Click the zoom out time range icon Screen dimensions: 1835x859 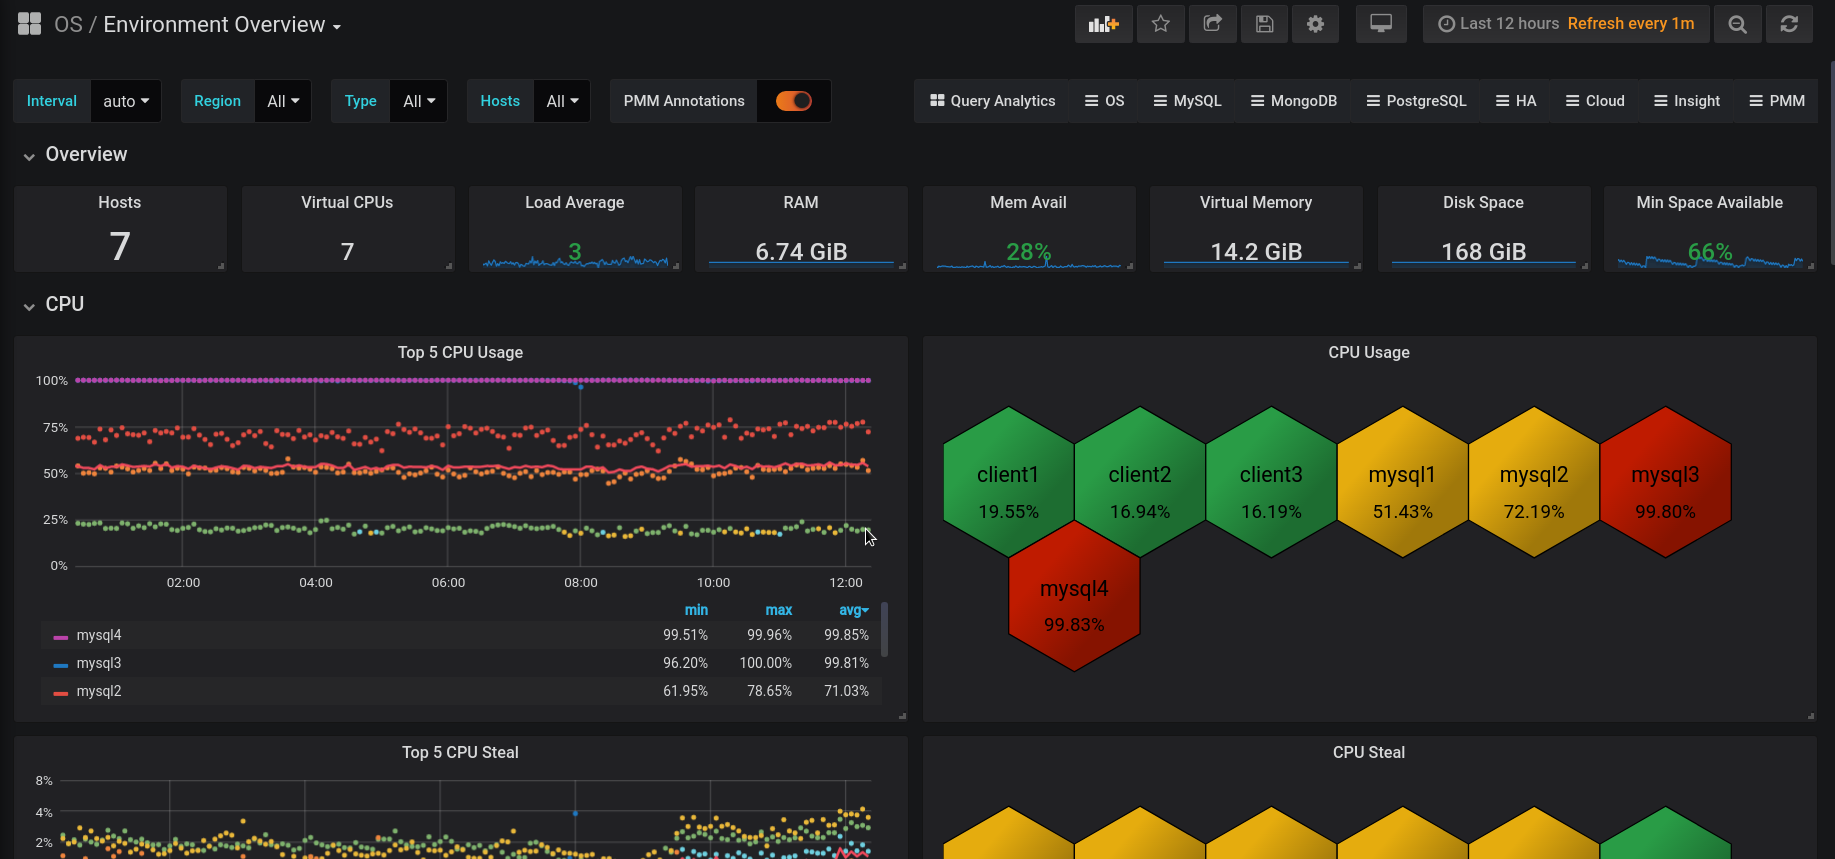[1737, 24]
